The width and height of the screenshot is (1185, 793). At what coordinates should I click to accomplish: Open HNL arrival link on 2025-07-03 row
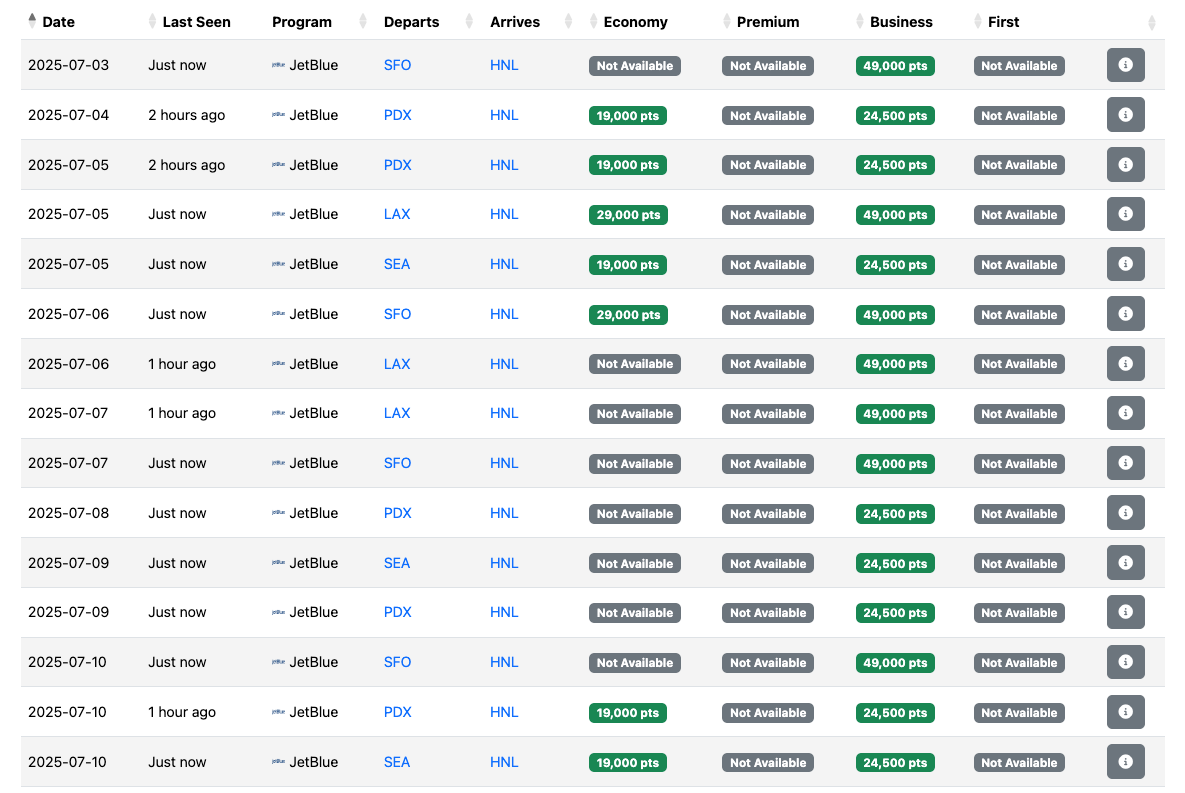(504, 65)
